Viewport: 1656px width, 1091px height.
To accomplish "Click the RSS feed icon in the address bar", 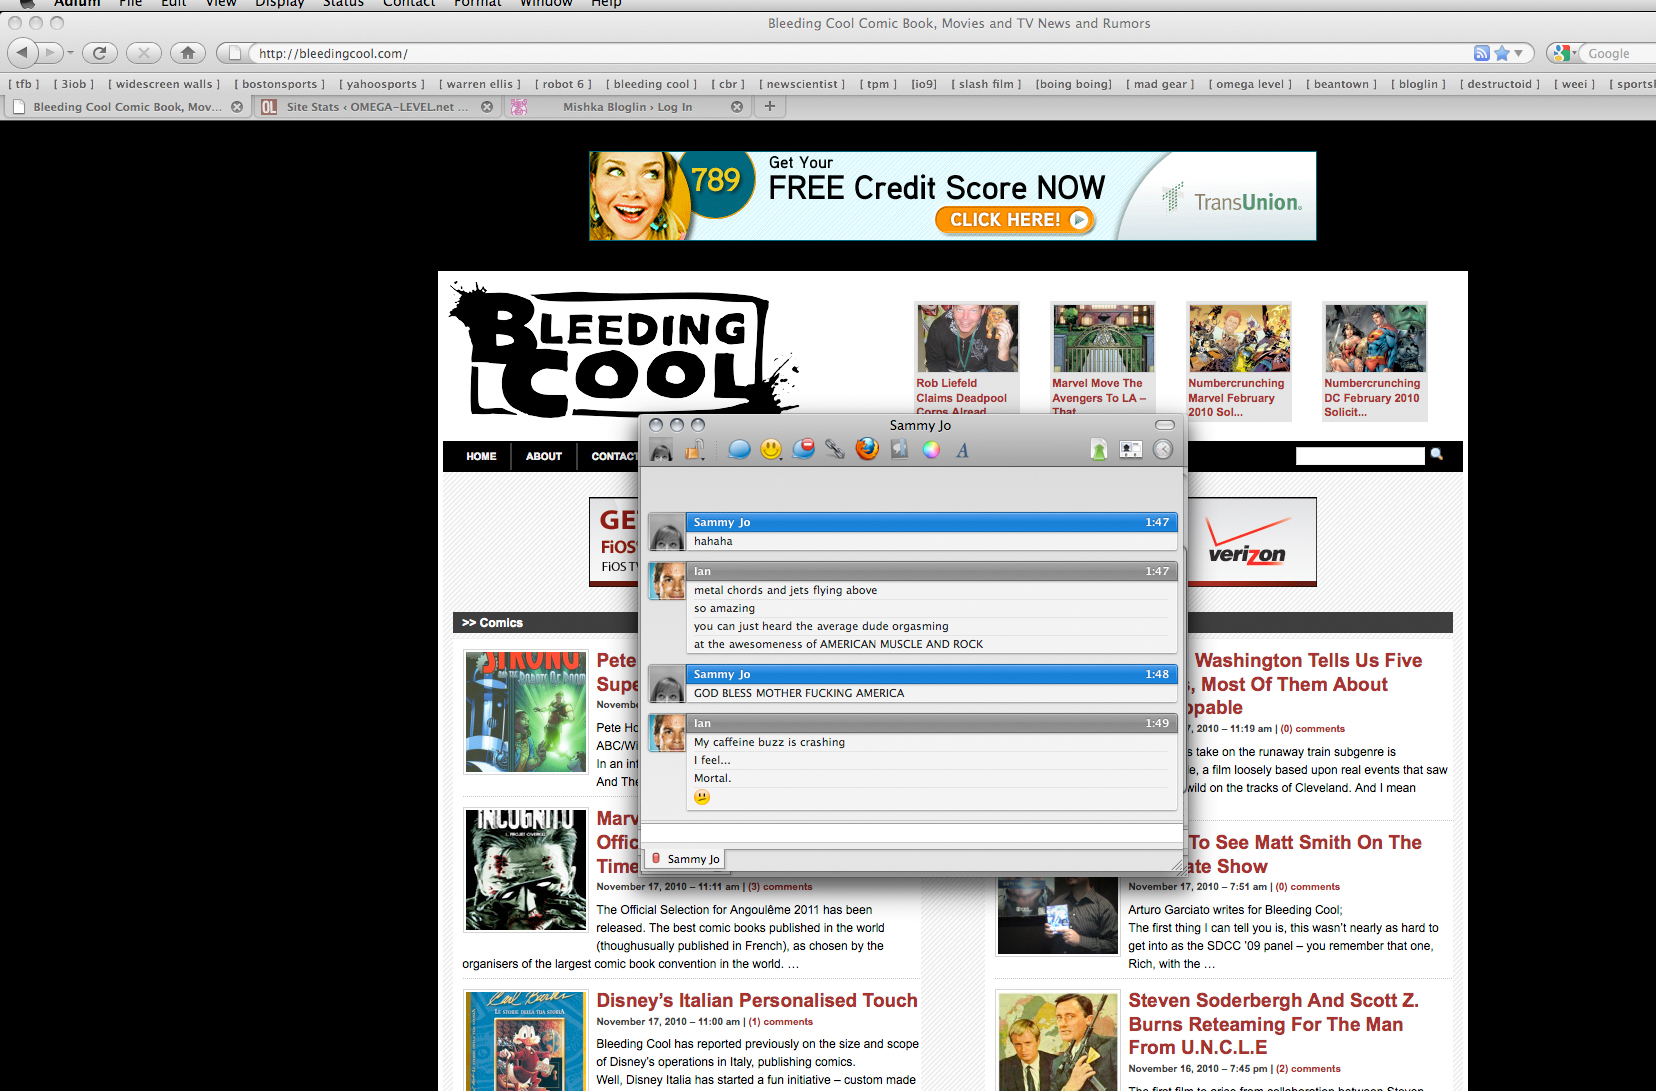I will tap(1481, 53).
